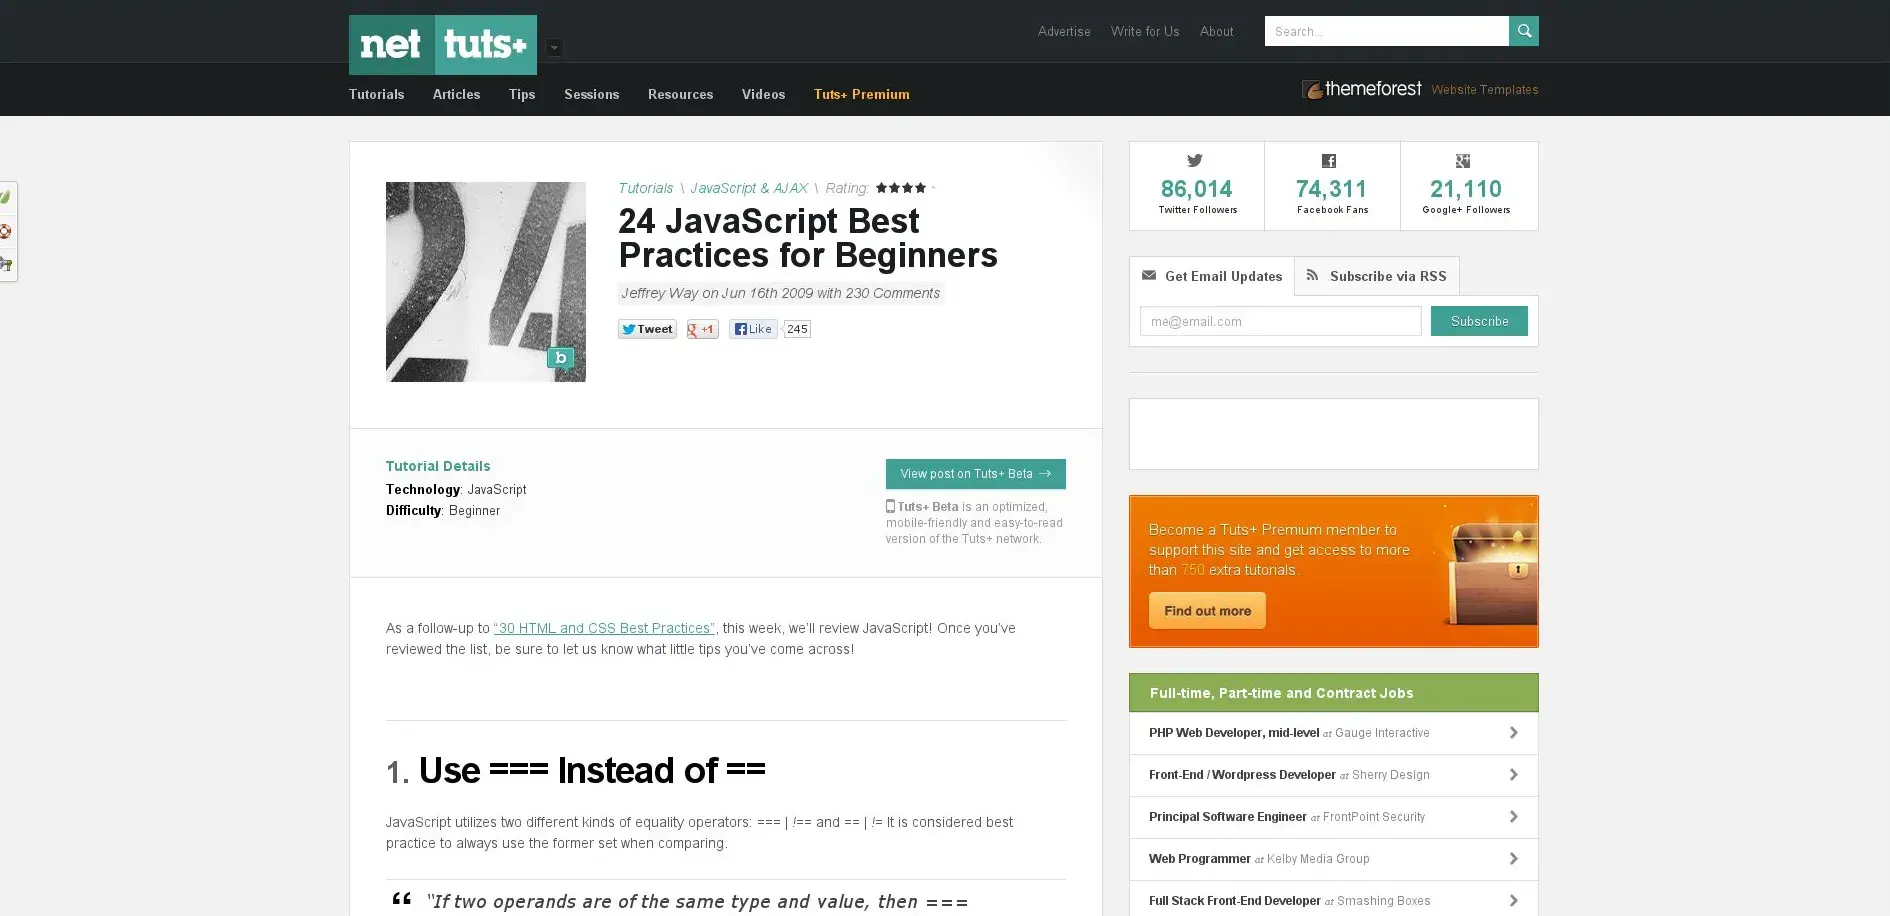Click the Tutorials breadcrumb link

[x=645, y=188]
